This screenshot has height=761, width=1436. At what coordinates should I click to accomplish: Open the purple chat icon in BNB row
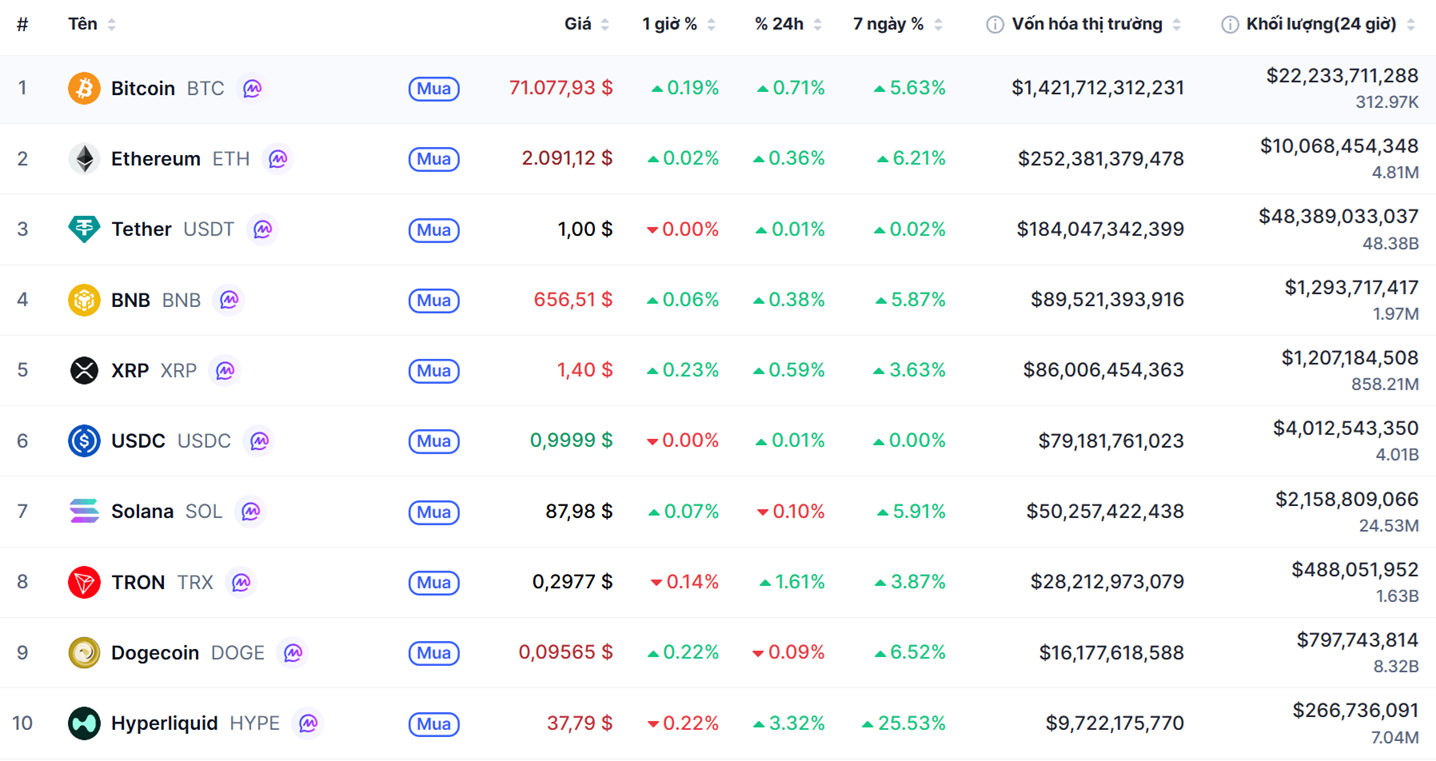229,300
